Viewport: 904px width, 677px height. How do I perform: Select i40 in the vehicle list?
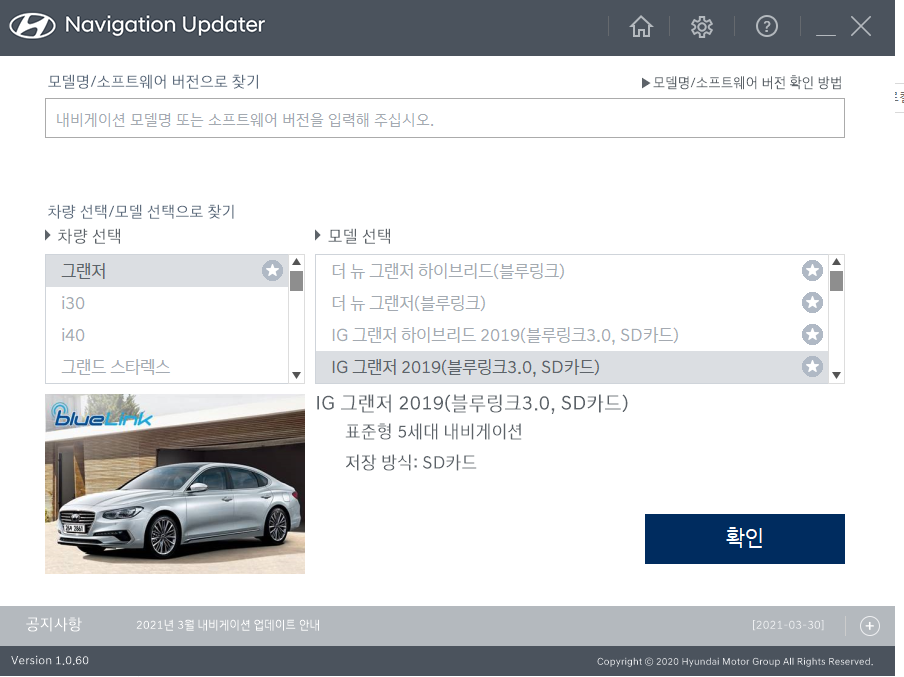click(167, 334)
